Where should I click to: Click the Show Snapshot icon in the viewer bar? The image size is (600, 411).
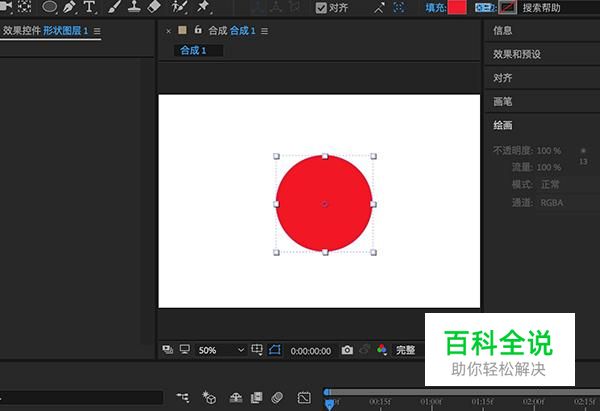point(365,350)
